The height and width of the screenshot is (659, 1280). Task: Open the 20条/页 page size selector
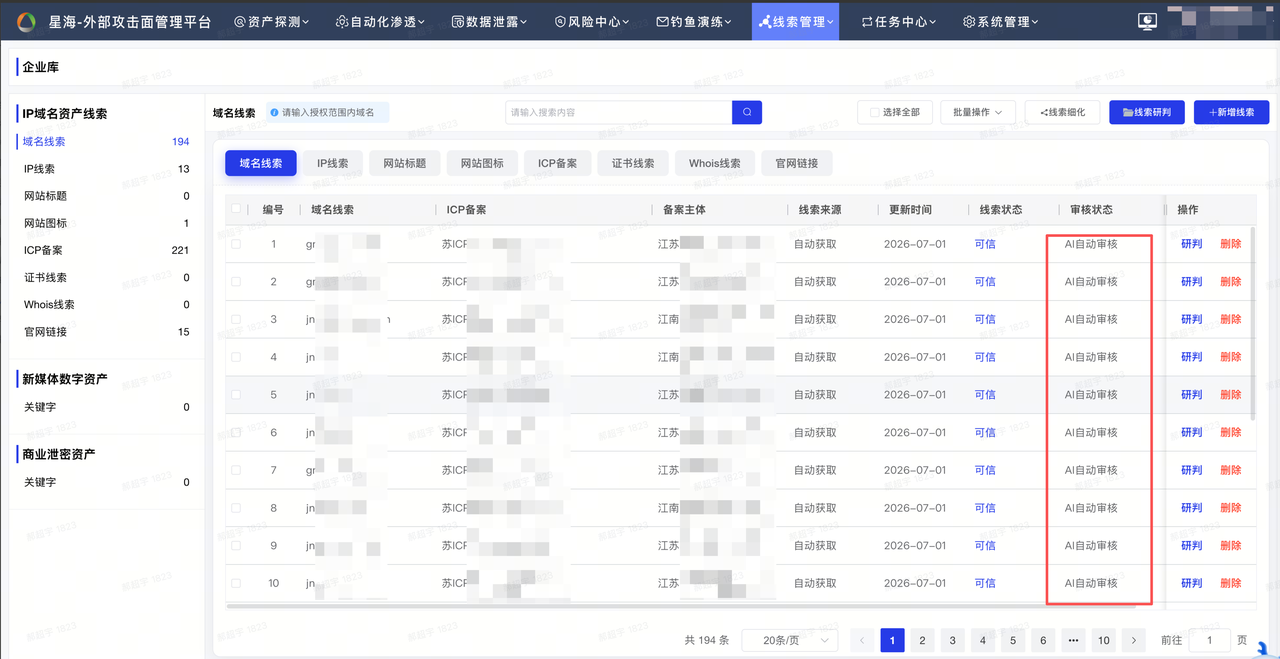click(790, 640)
